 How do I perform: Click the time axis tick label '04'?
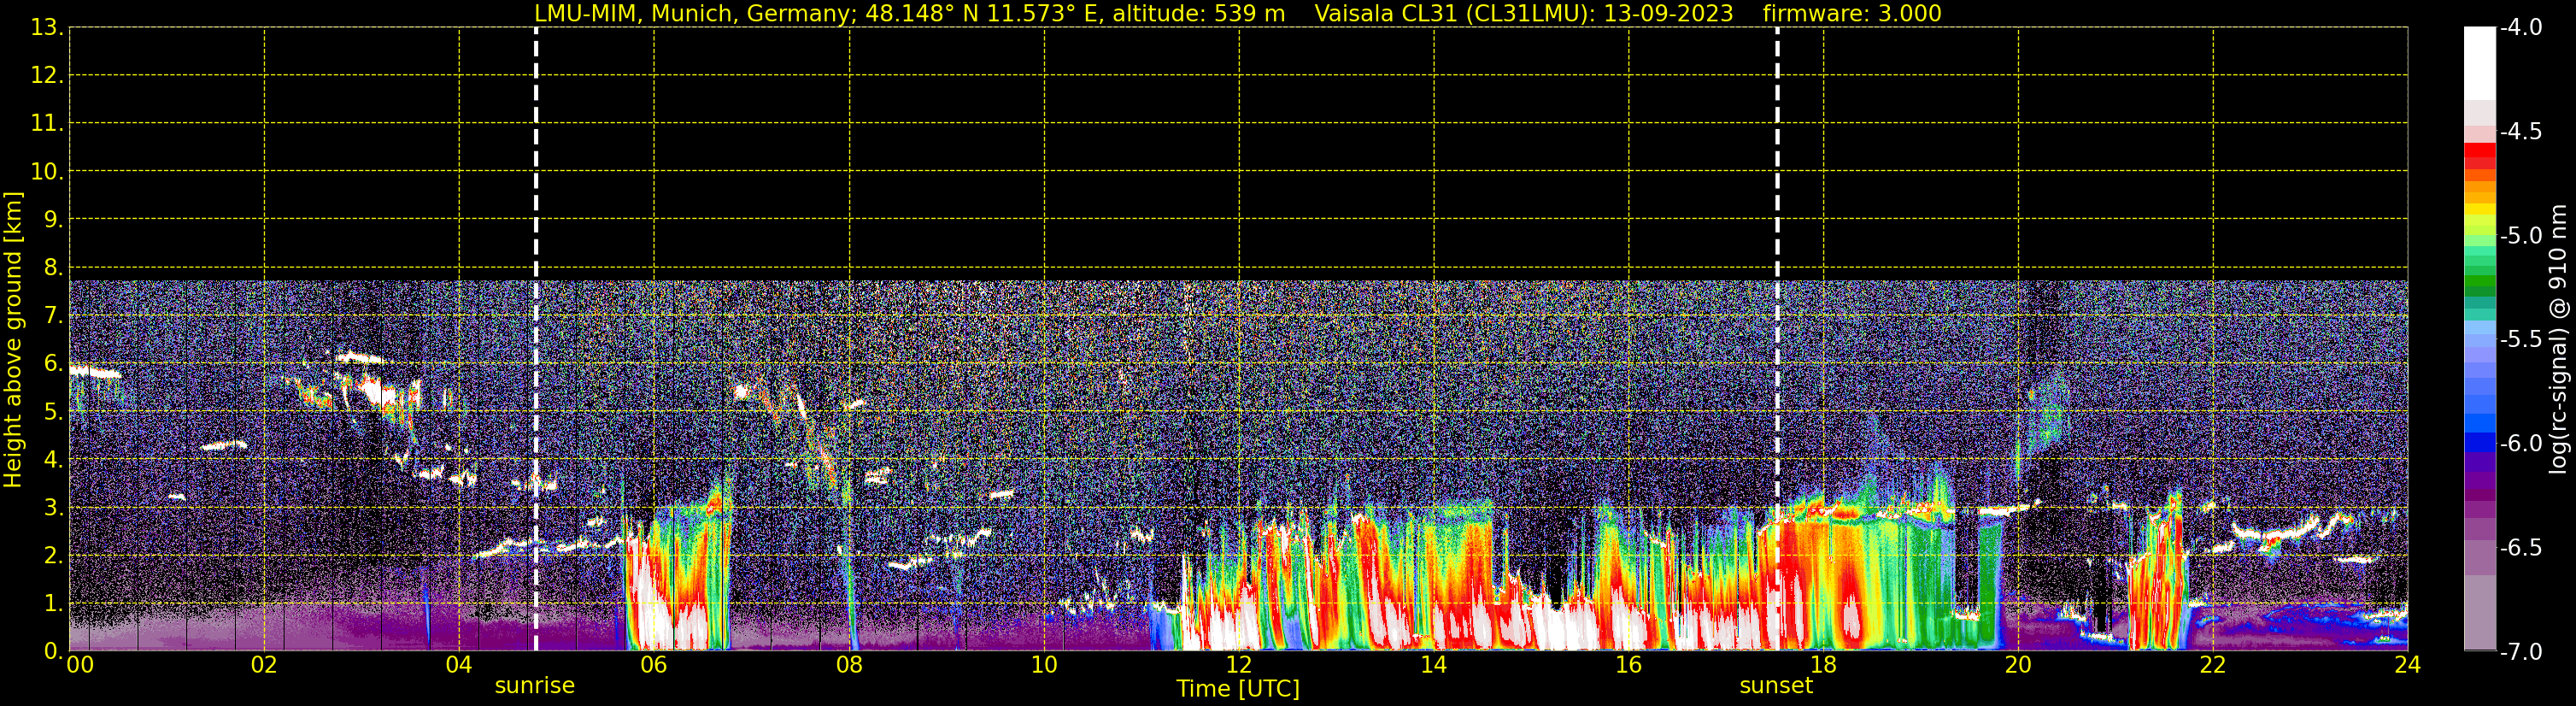[459, 665]
